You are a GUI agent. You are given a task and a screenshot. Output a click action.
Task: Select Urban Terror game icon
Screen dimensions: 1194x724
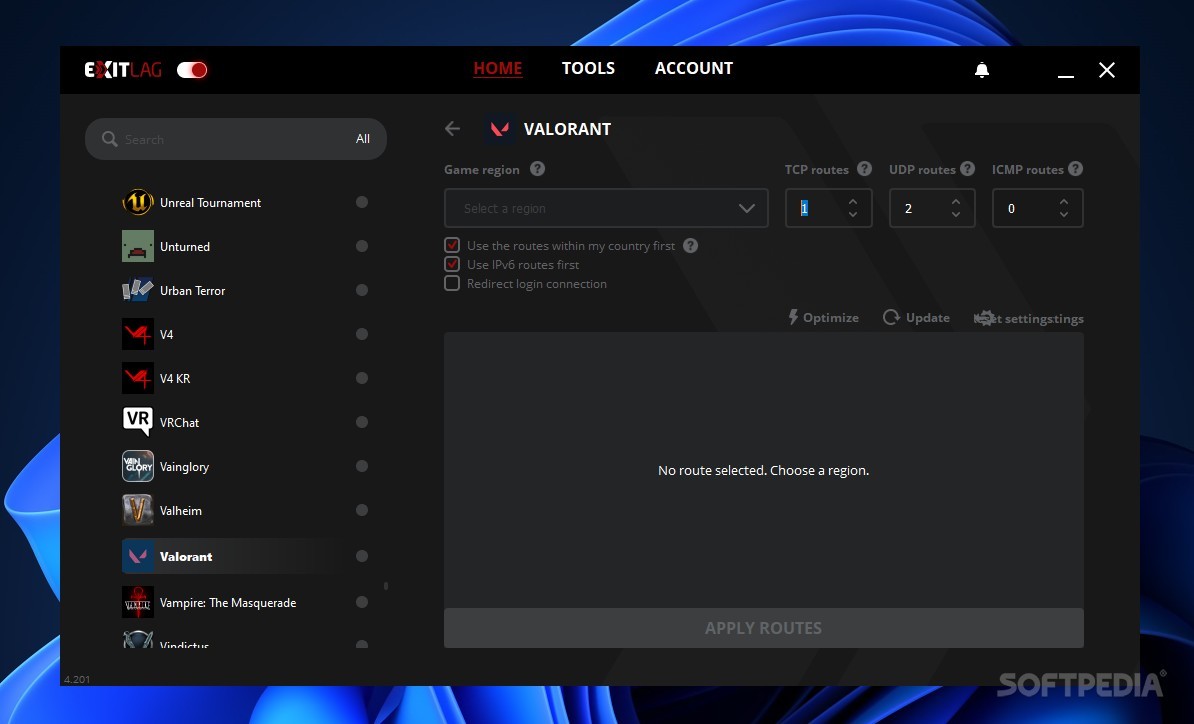point(138,290)
